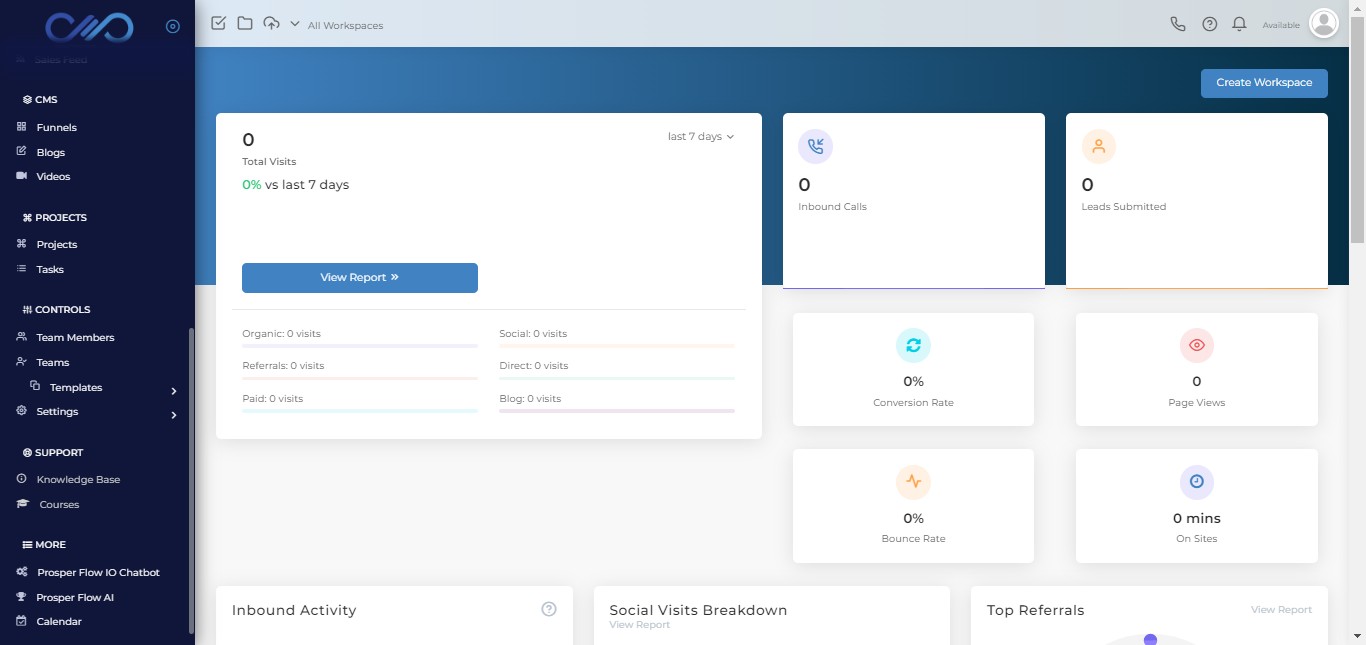This screenshot has width=1366, height=645.
Task: Open the notifications bell
Action: (1239, 23)
